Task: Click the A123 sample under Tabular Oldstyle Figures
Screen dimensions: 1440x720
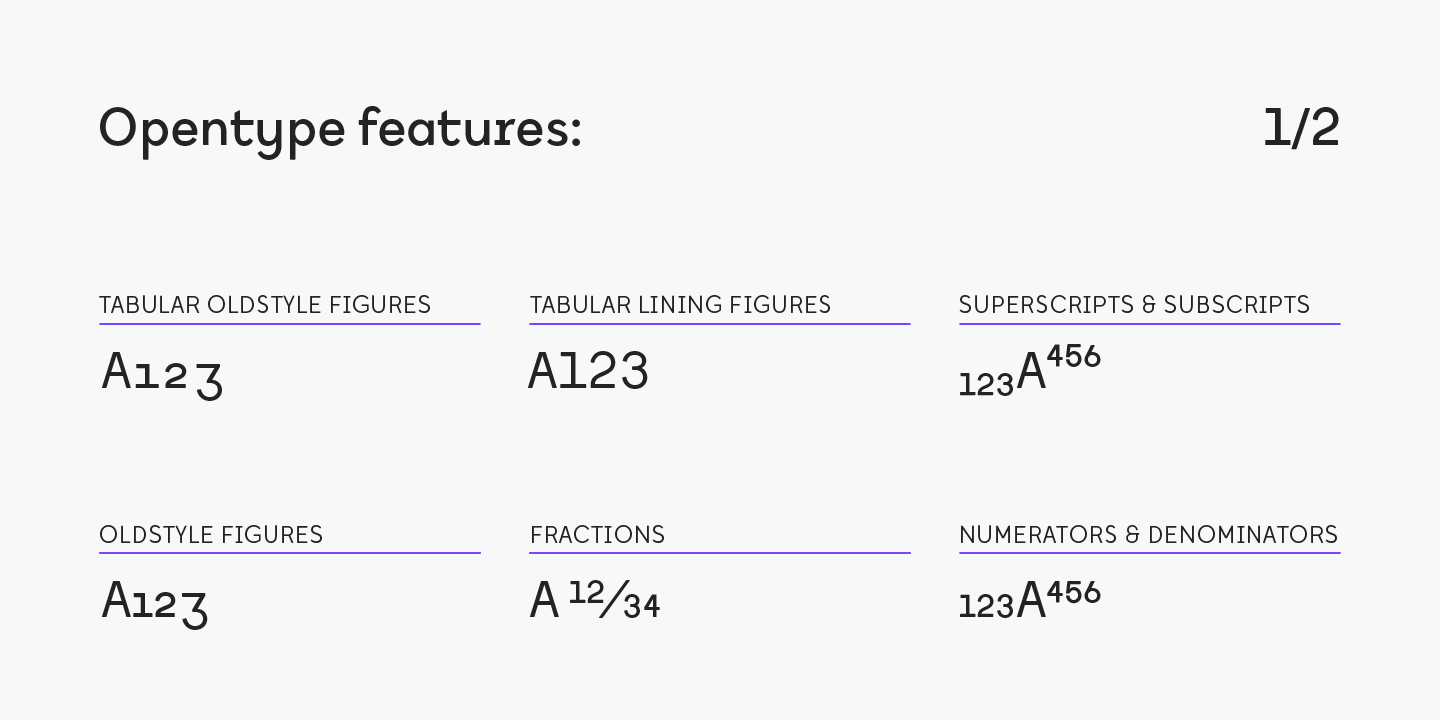Action: pos(162,373)
